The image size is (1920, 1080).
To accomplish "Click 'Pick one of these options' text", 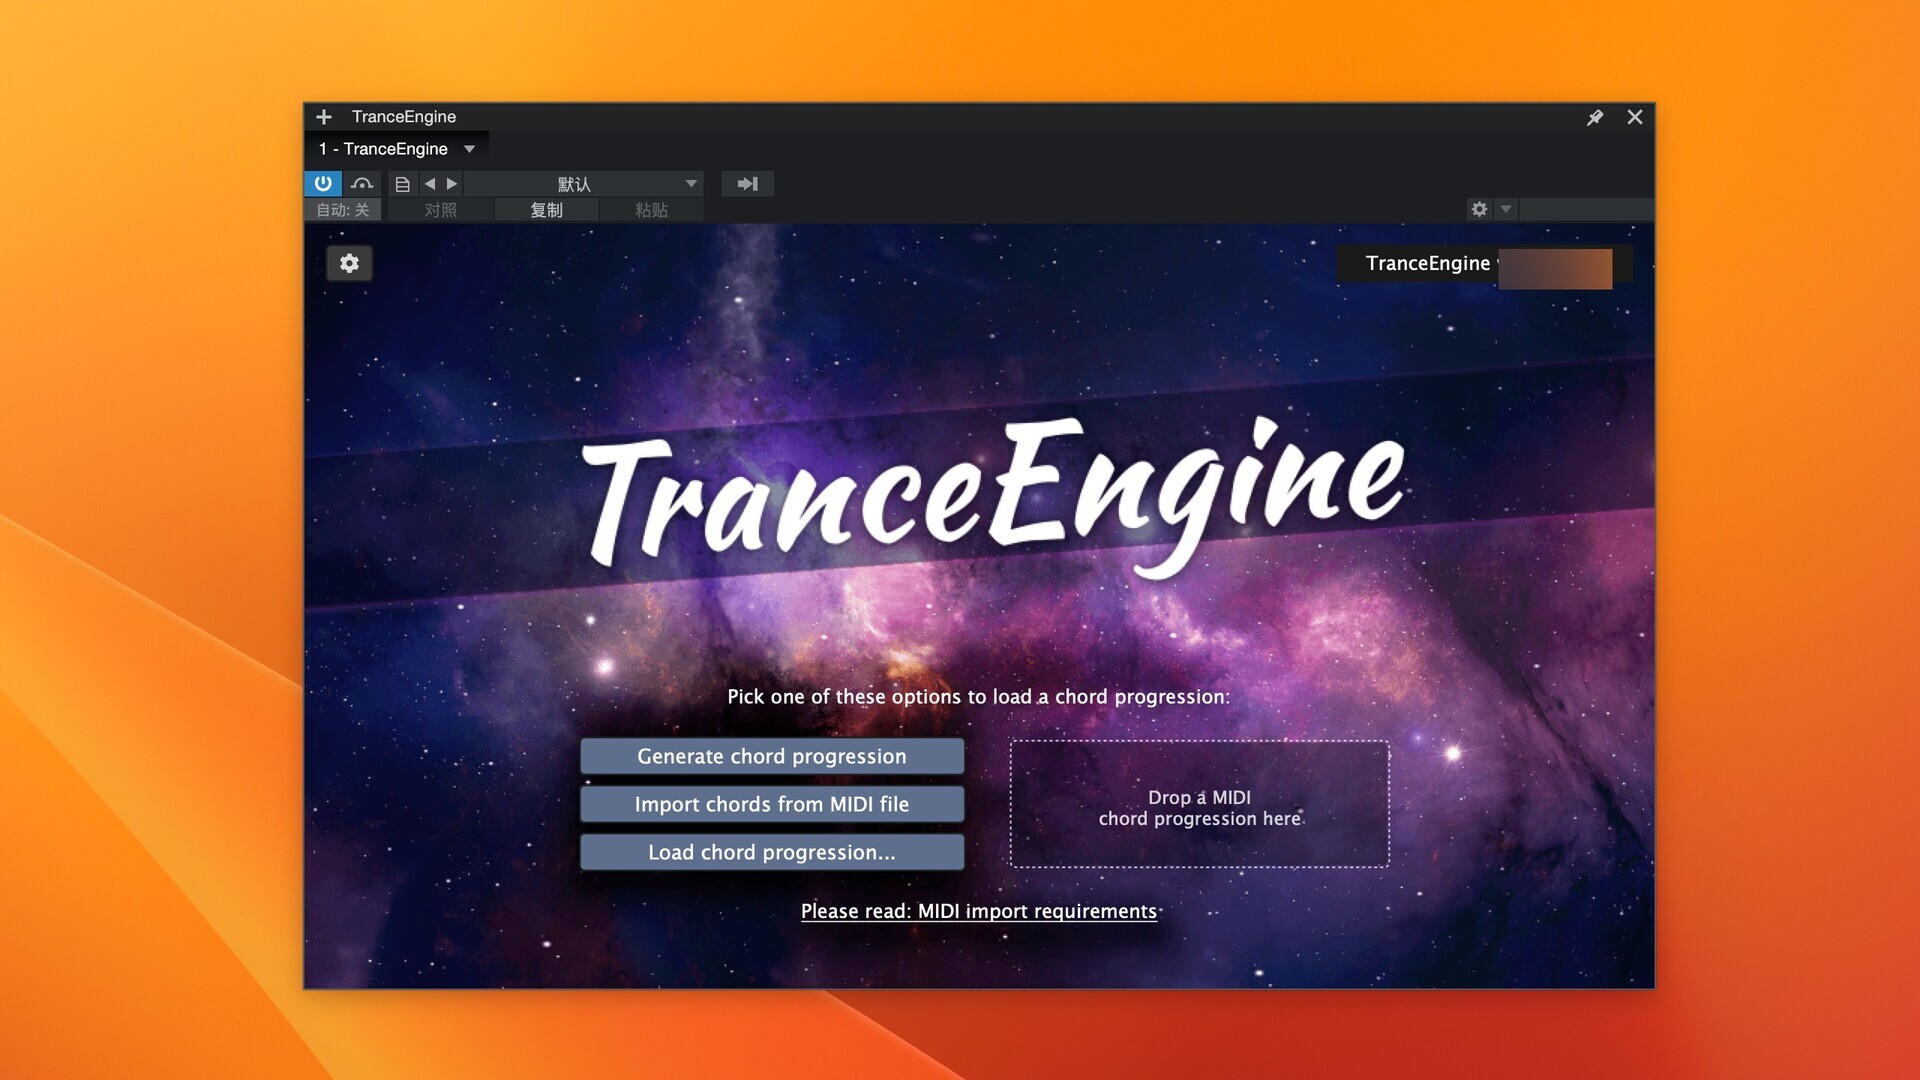I will 979,697.
